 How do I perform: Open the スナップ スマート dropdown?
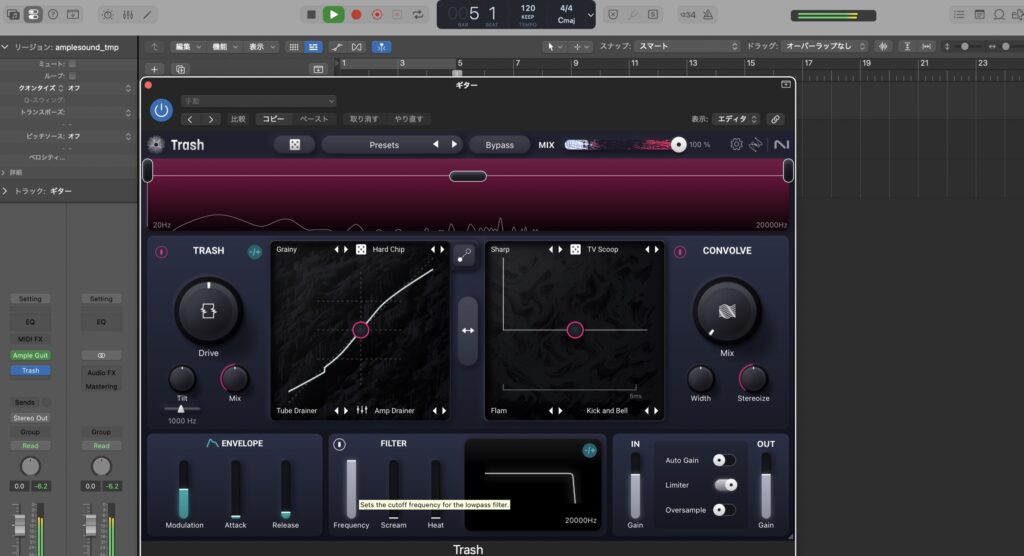(x=687, y=46)
